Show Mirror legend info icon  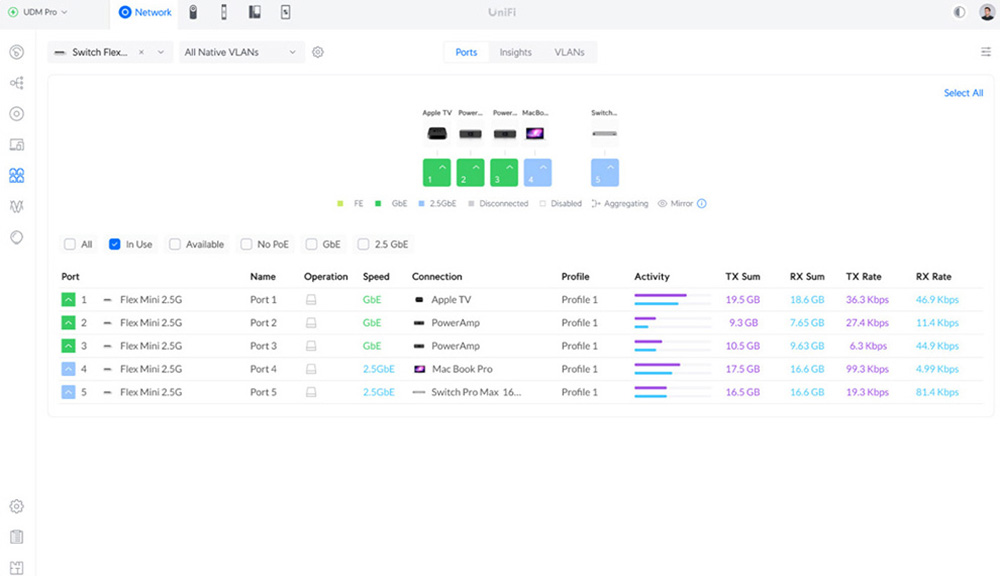[702, 203]
